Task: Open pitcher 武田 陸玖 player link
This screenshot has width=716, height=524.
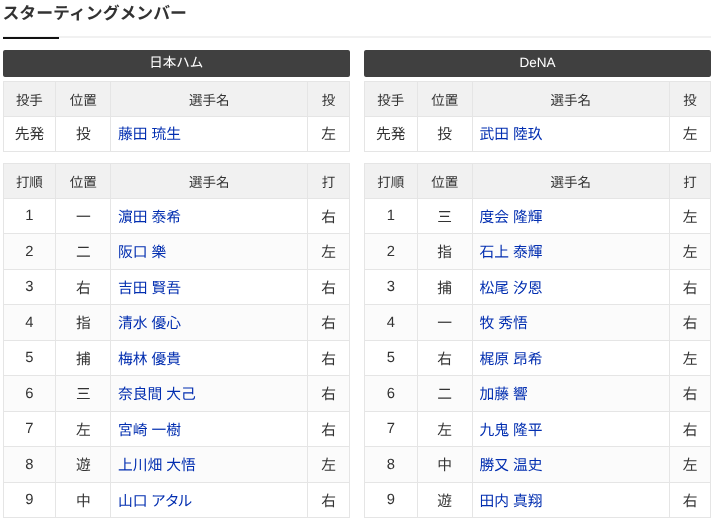Action: (510, 134)
